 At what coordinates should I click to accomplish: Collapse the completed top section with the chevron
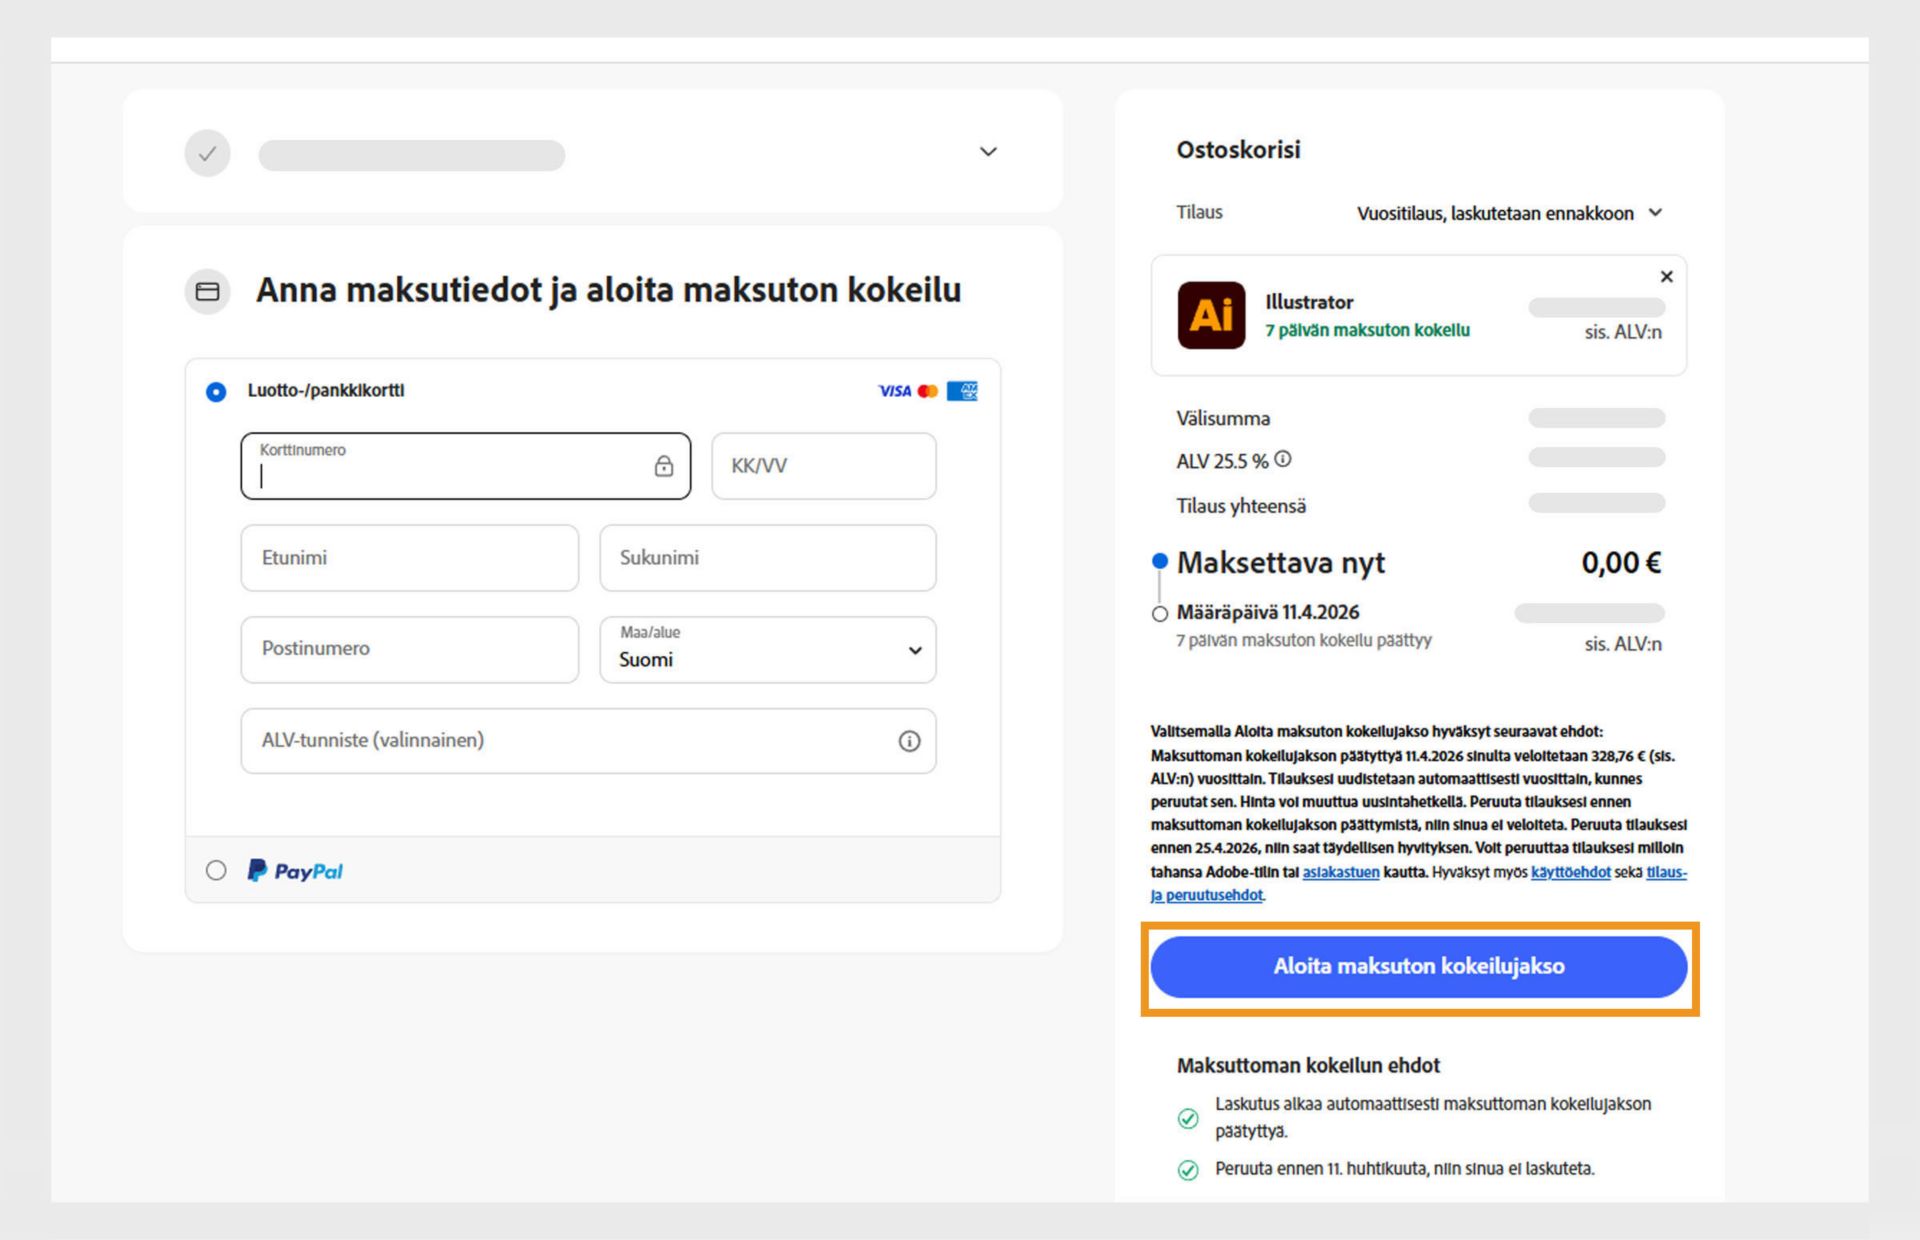click(988, 152)
